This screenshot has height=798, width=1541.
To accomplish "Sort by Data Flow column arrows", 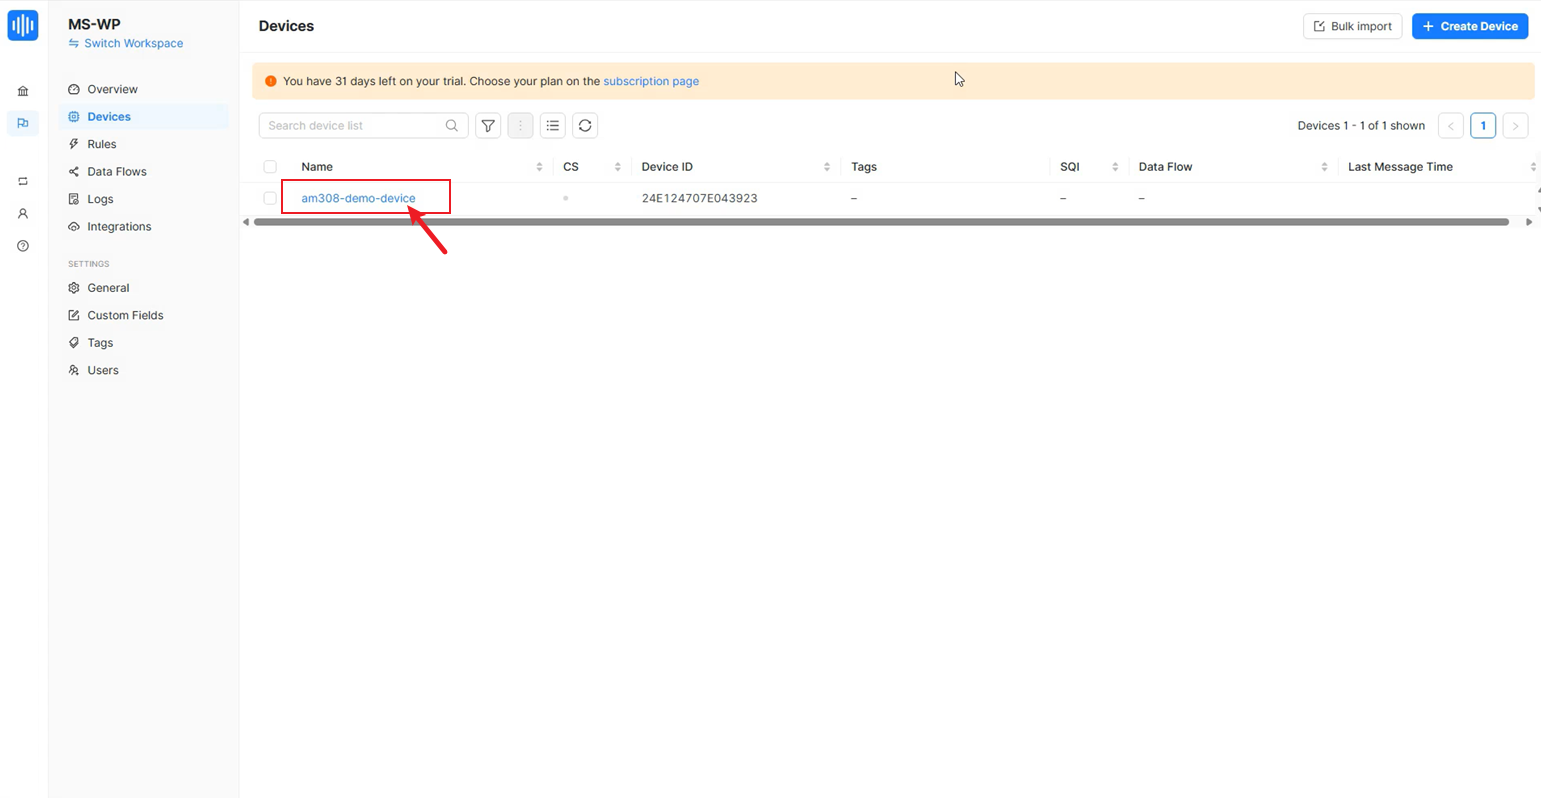I will [1324, 167].
